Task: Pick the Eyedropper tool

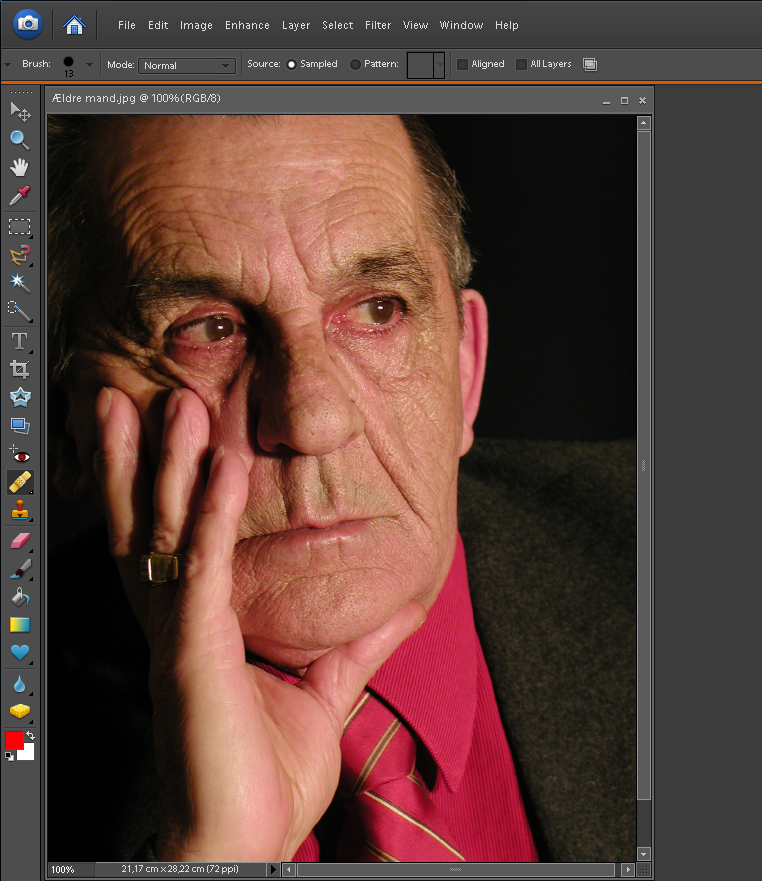Action: 19,196
